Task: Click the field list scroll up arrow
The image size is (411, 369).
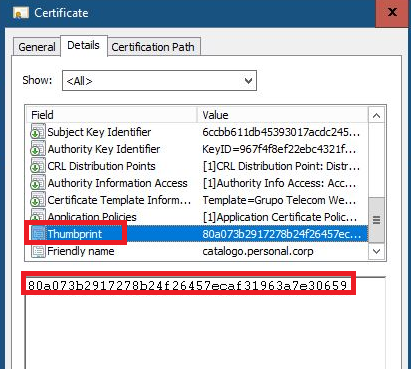Action: tap(377, 115)
